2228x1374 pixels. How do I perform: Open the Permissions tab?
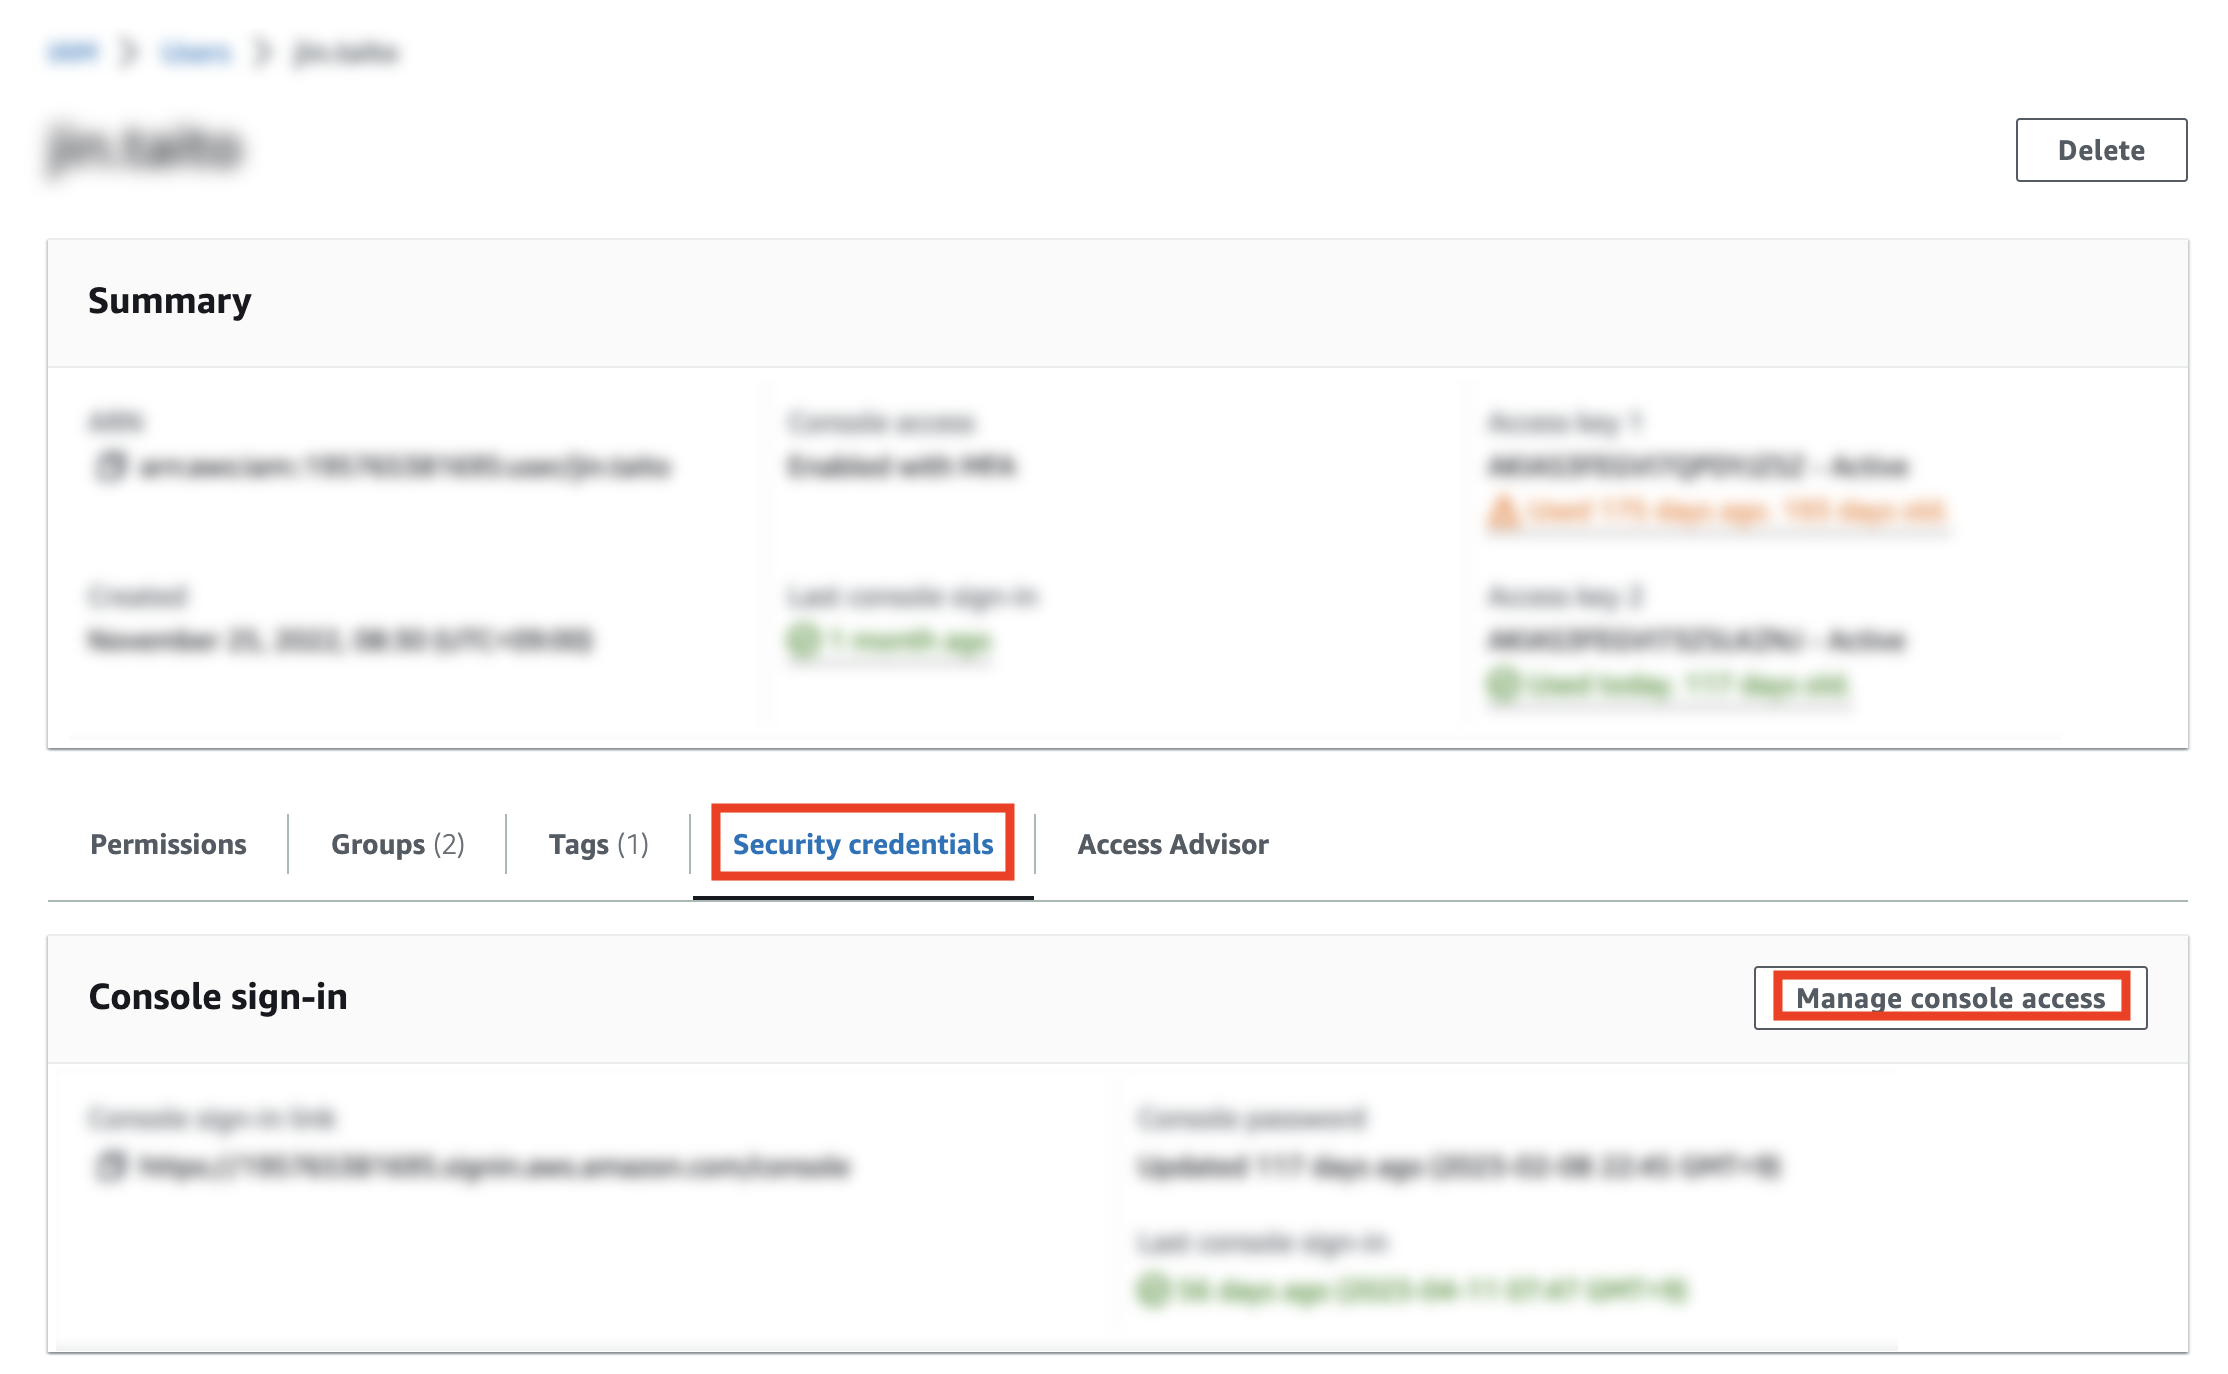click(170, 845)
